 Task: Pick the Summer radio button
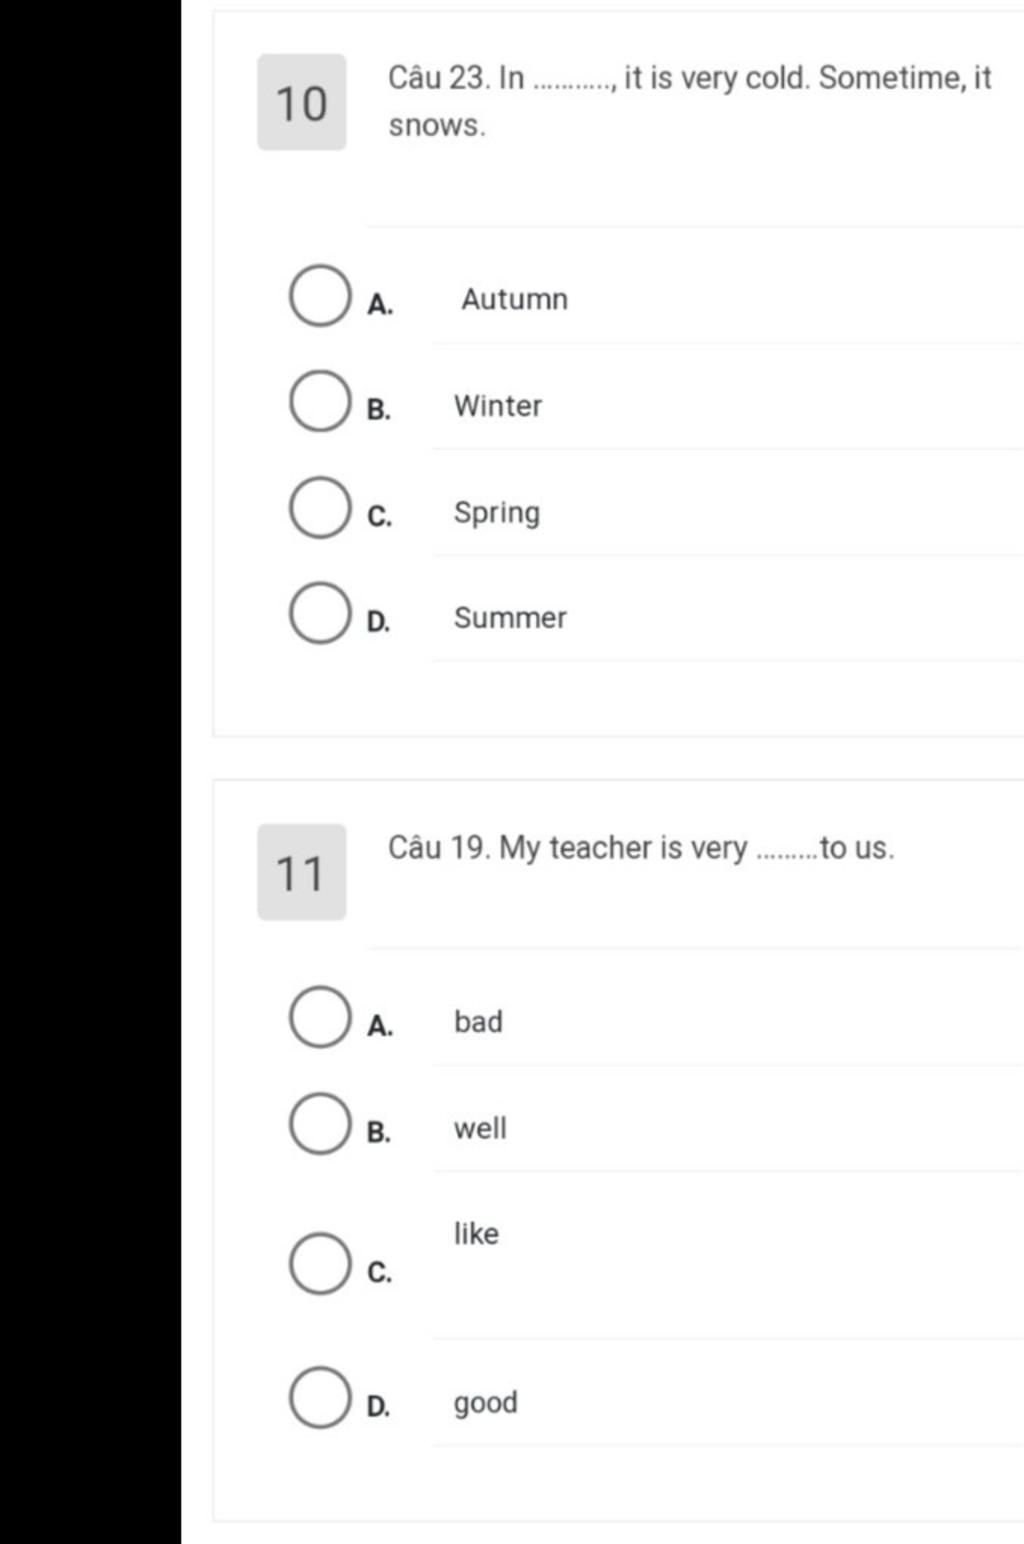320,613
